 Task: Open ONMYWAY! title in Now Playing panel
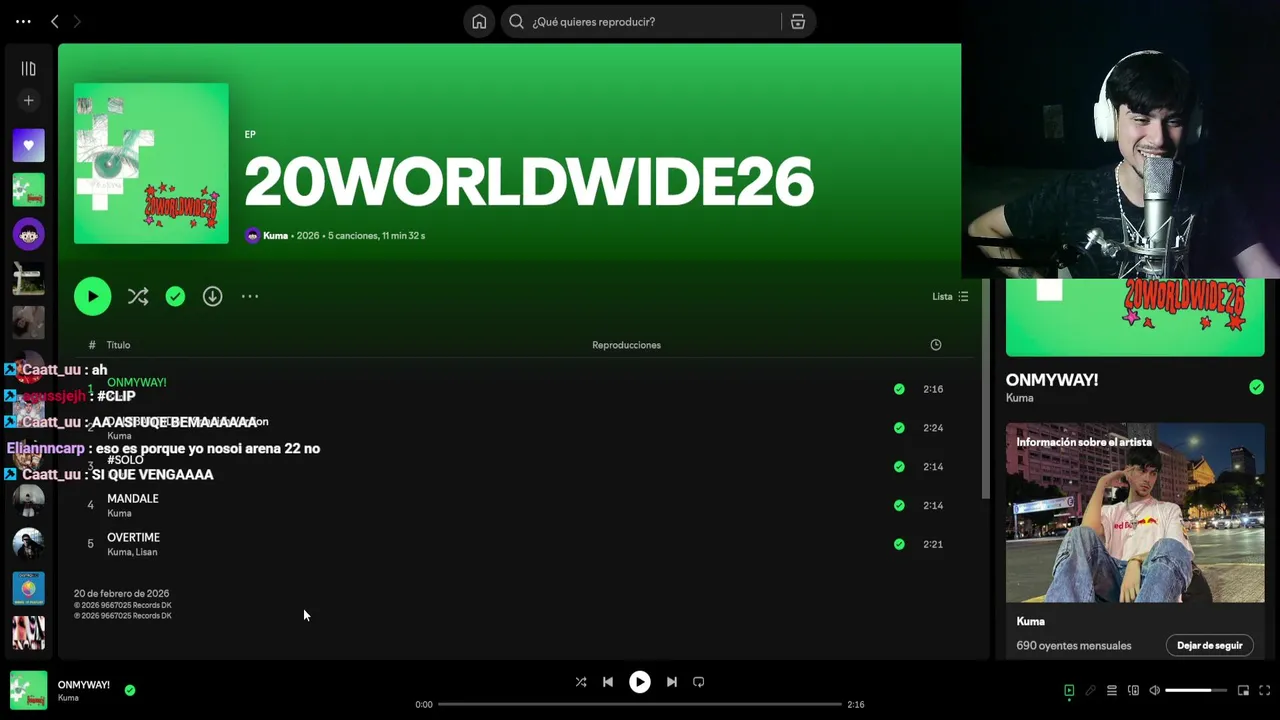click(x=1052, y=380)
